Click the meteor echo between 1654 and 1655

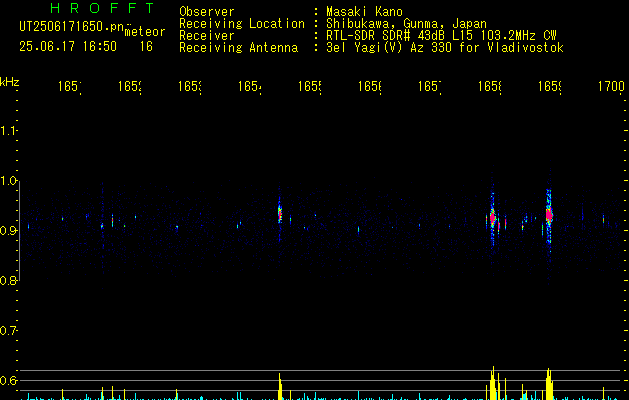pyautogui.click(x=280, y=214)
